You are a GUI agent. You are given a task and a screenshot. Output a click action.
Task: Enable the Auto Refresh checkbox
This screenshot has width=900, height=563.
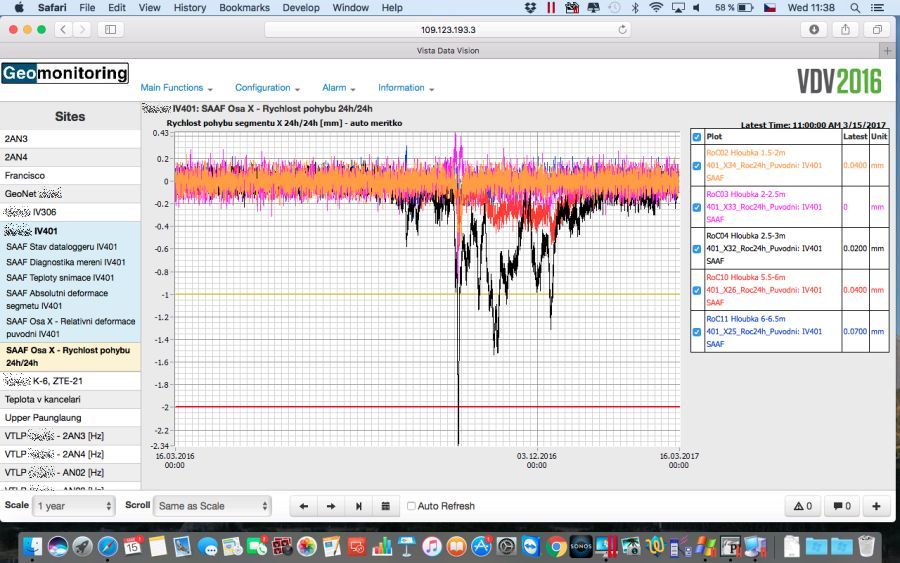(411, 506)
